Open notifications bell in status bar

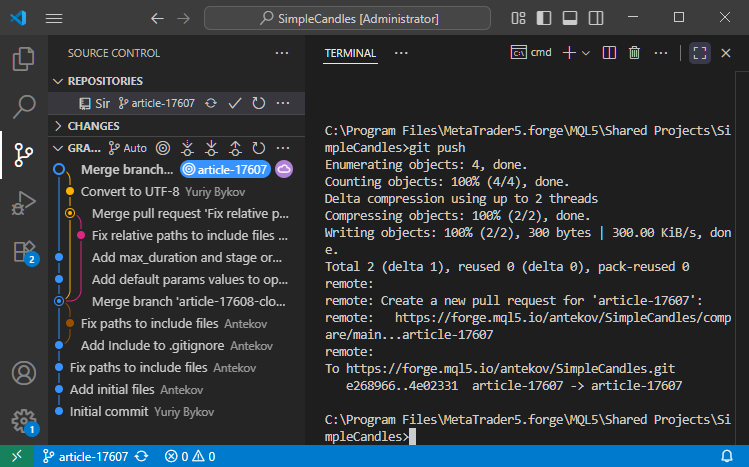[727, 456]
